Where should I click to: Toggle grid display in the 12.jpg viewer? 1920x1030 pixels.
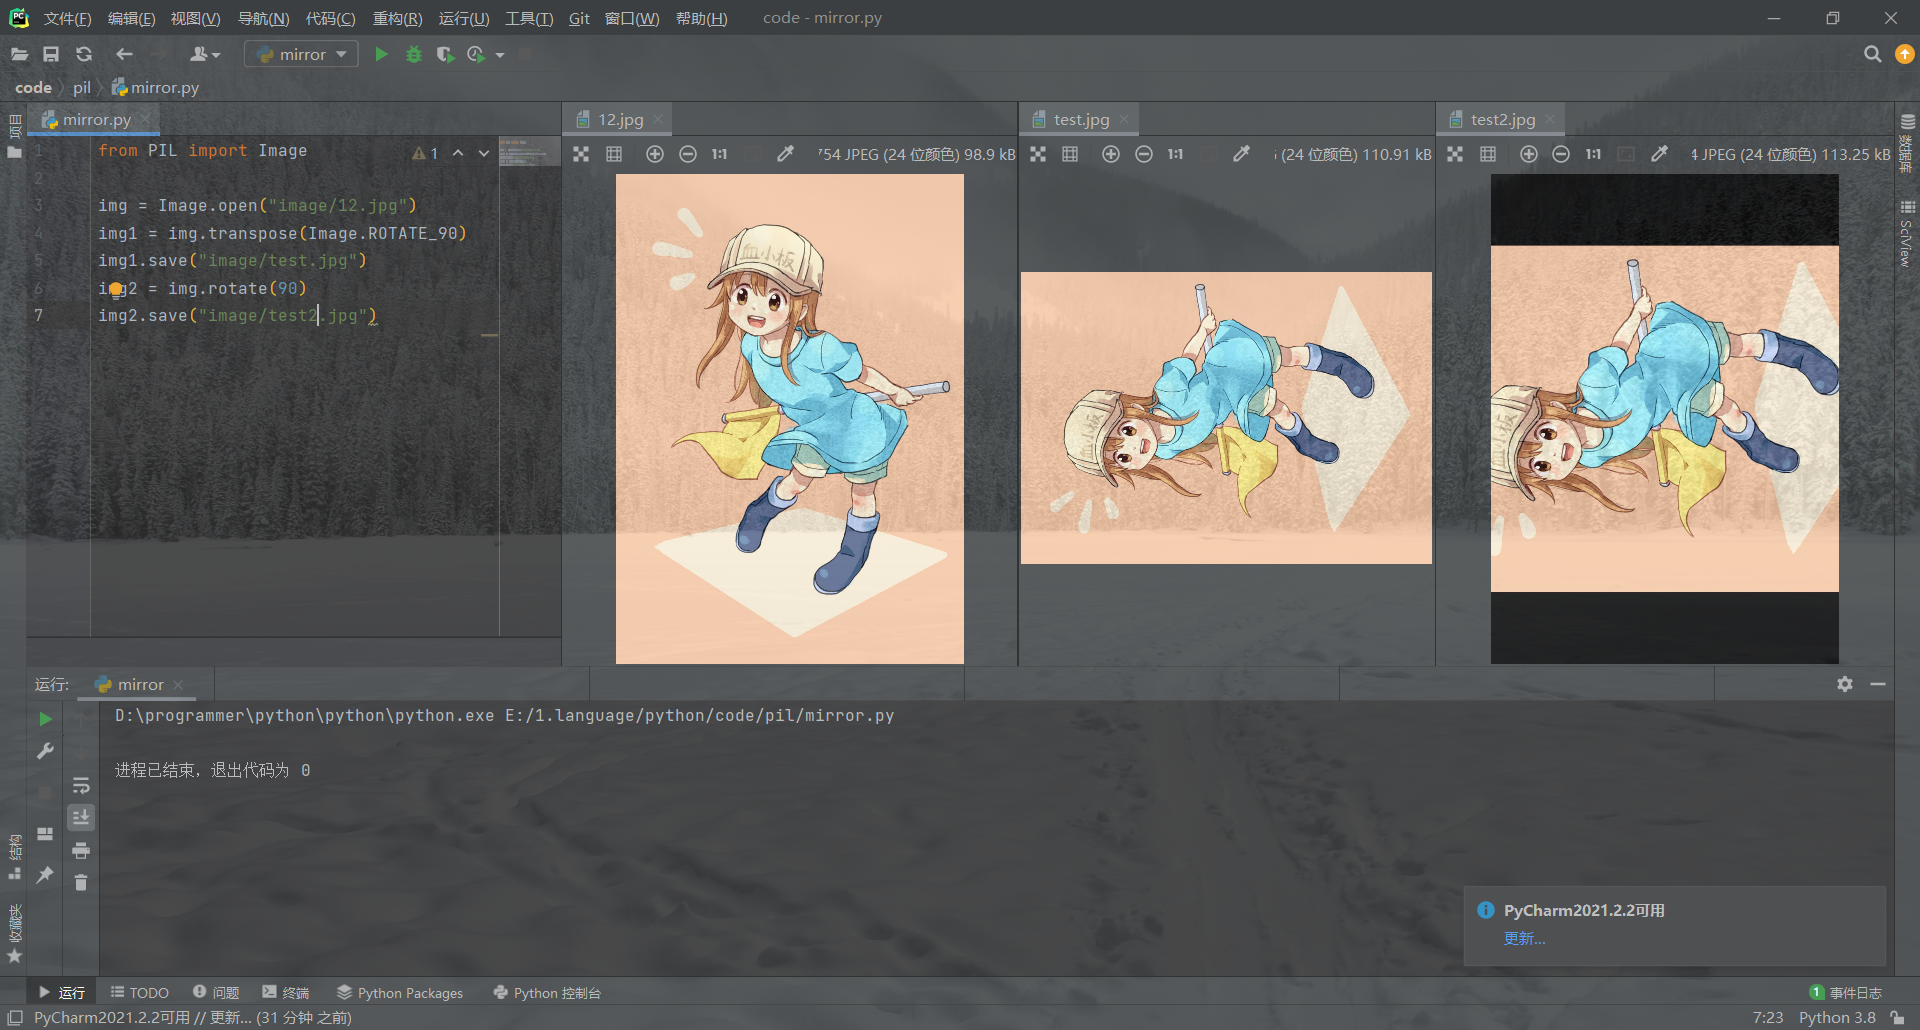614,154
